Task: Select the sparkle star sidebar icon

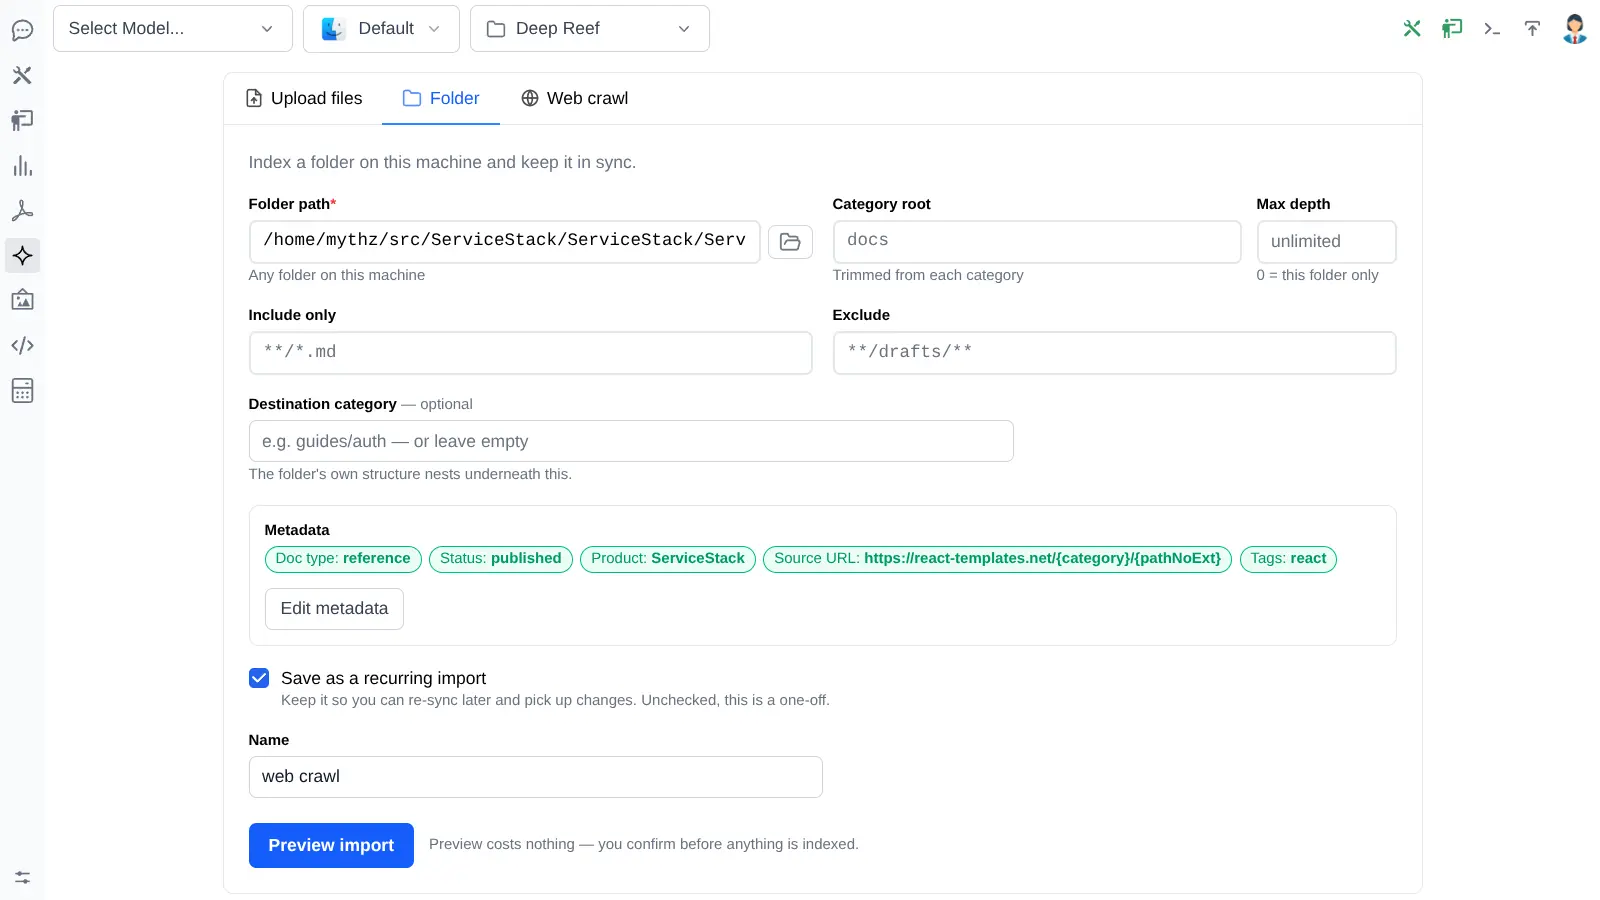Action: pos(22,256)
